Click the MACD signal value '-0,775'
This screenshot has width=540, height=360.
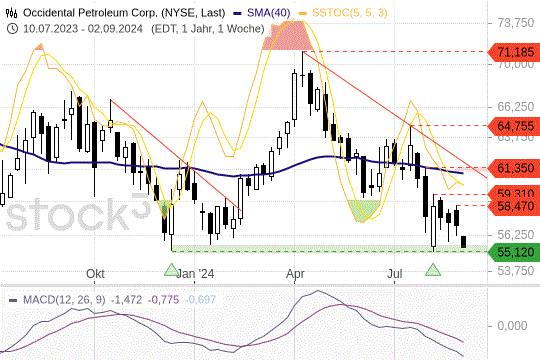(x=163, y=300)
